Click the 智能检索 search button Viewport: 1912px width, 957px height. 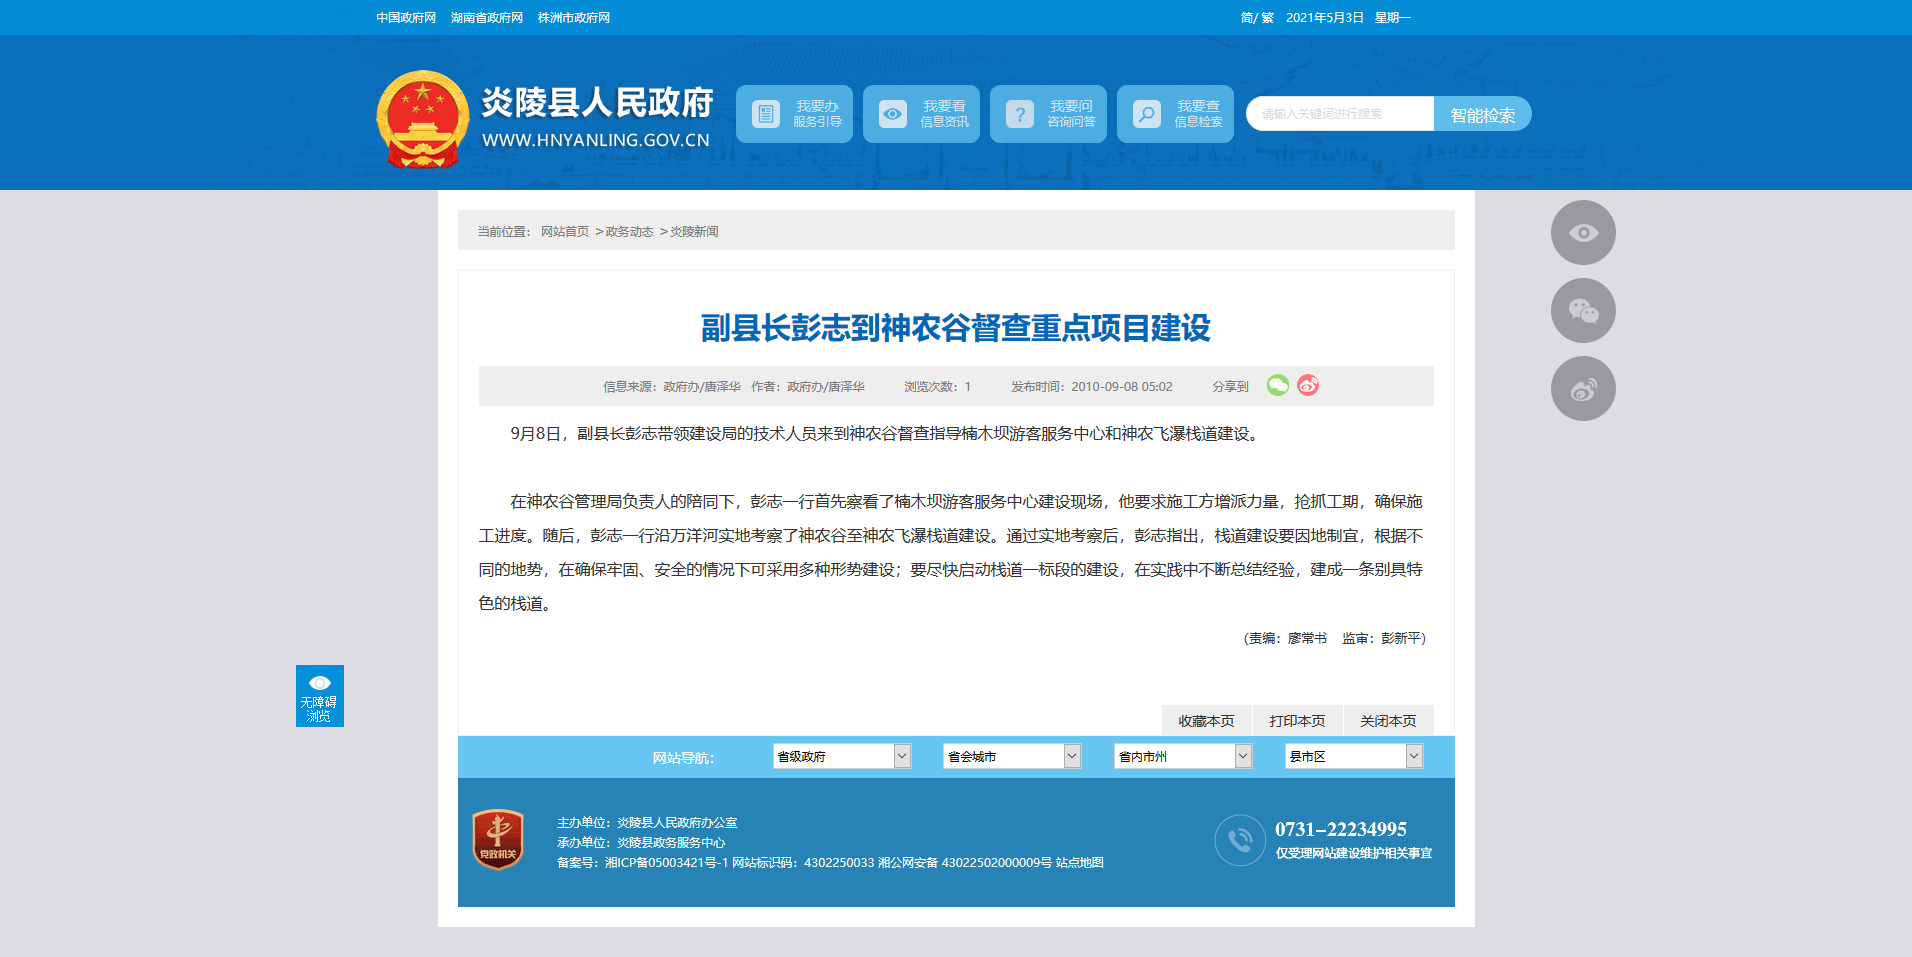[1482, 114]
